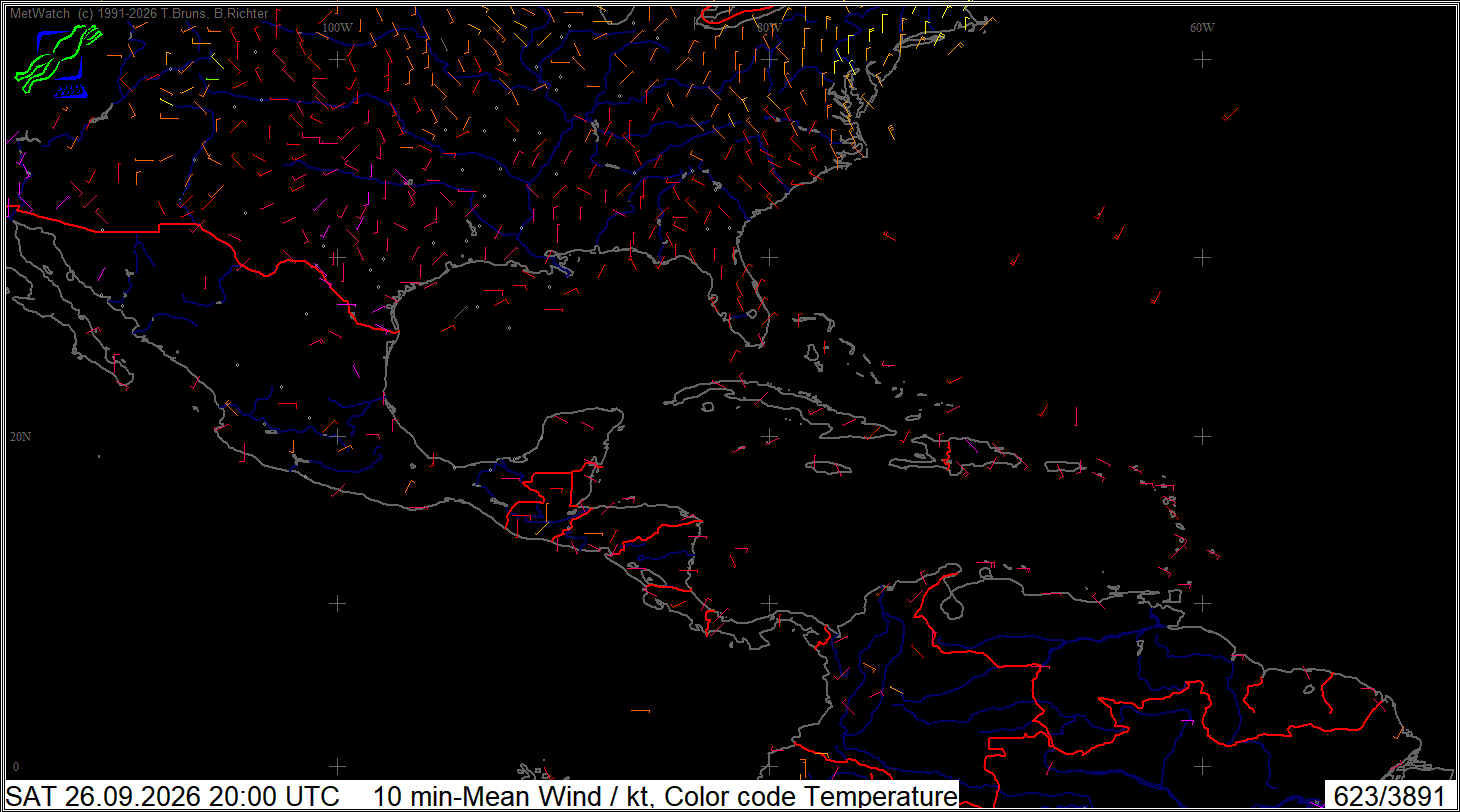The width and height of the screenshot is (1460, 812).
Task: Click the lone gray wind barb in North Atlantic
Action: tap(1231, 114)
